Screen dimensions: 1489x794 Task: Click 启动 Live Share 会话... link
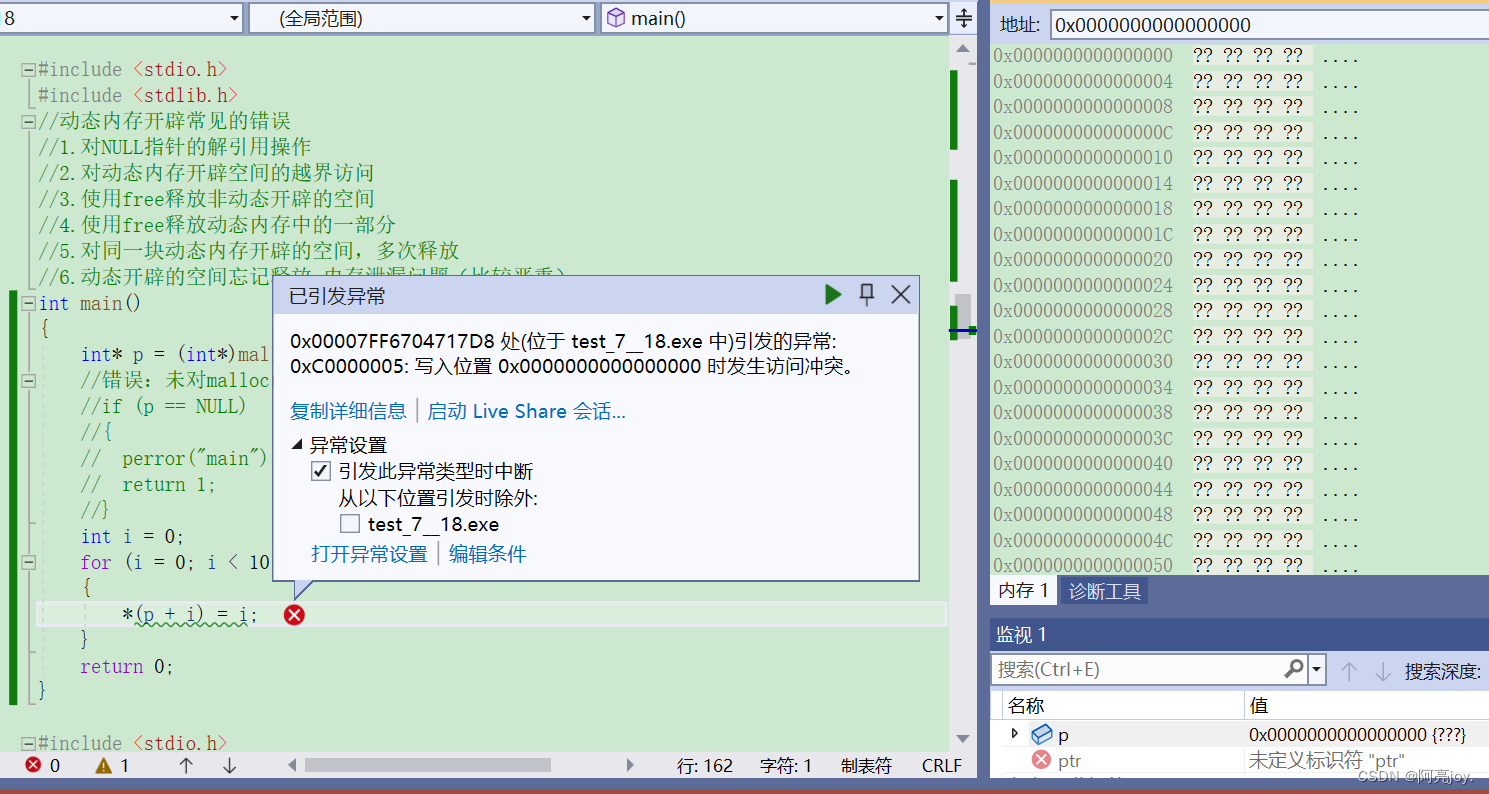(x=527, y=411)
